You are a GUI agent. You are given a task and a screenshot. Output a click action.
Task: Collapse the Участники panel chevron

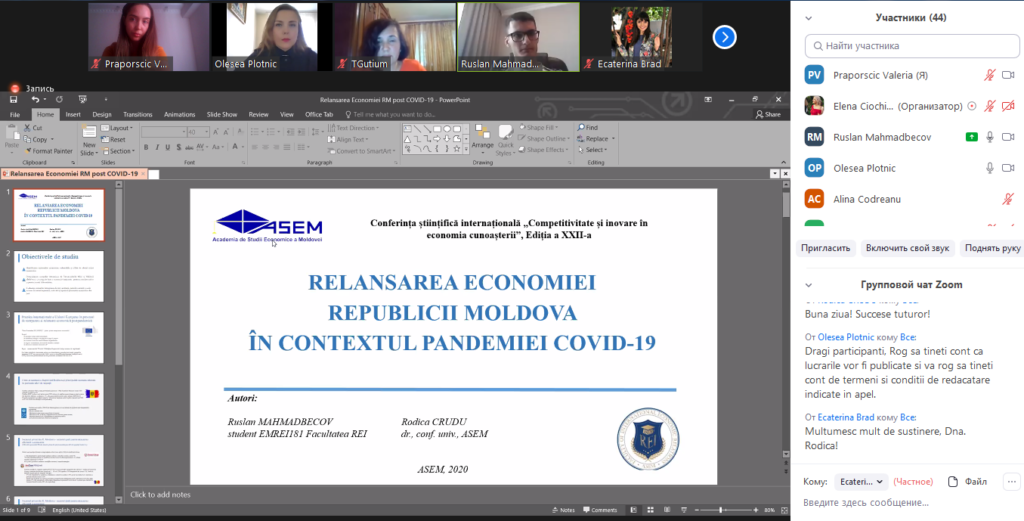coord(808,18)
